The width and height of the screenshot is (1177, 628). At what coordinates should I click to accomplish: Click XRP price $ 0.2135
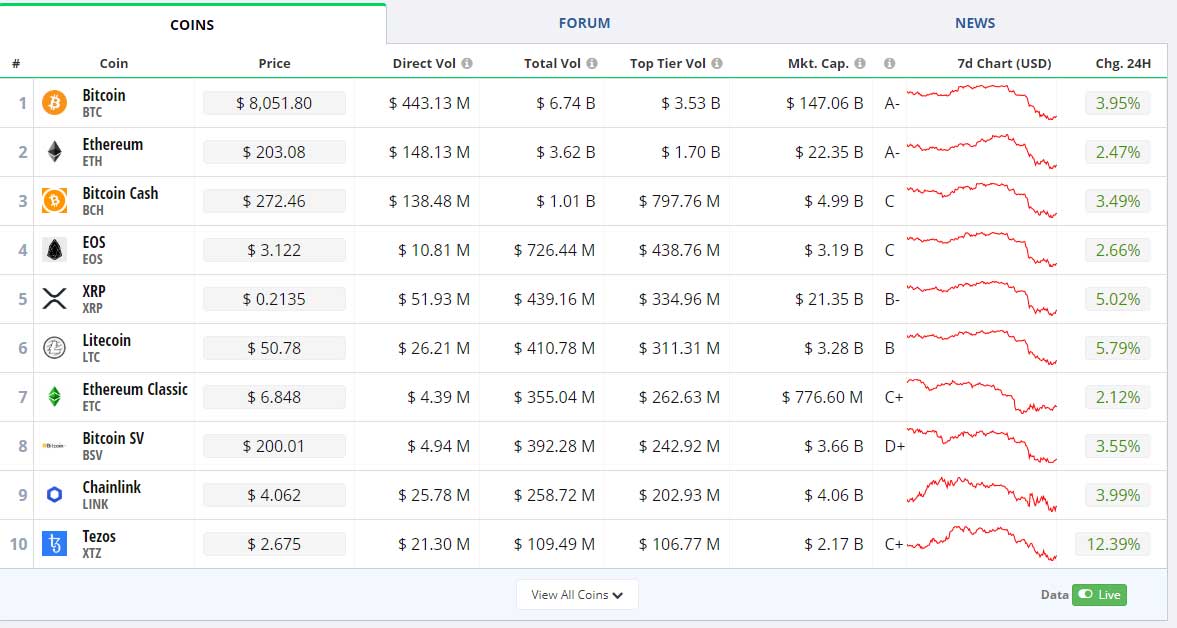pos(274,299)
